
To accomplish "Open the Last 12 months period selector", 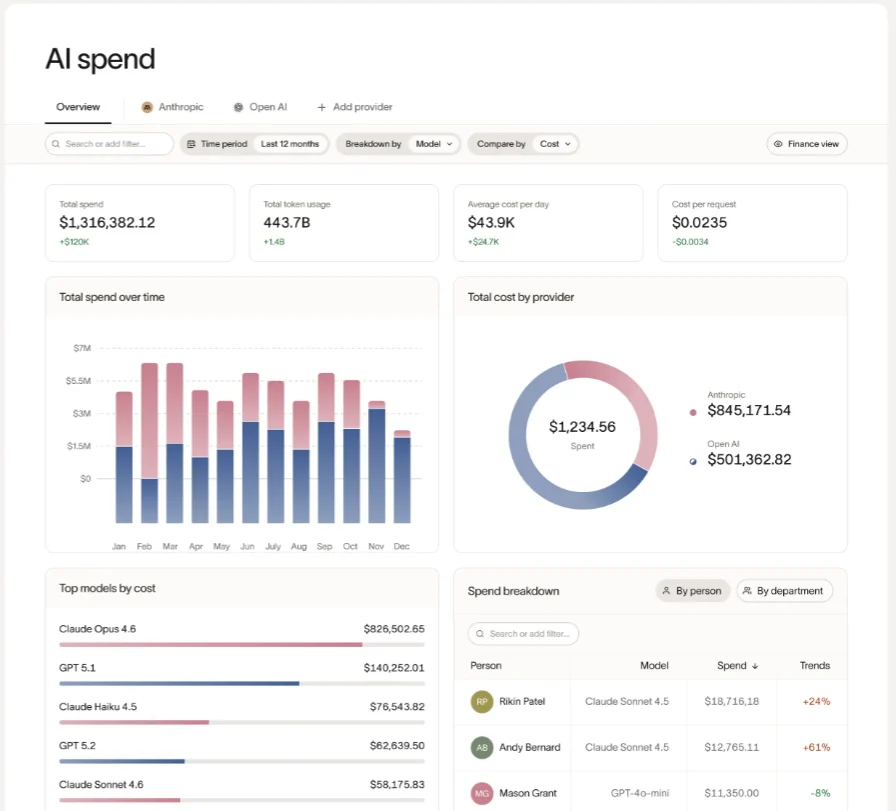I will pyautogui.click(x=290, y=144).
